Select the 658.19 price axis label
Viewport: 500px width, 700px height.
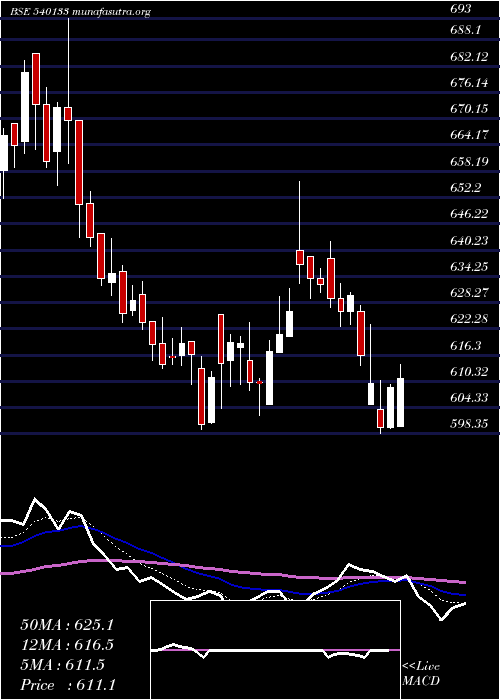(x=470, y=161)
